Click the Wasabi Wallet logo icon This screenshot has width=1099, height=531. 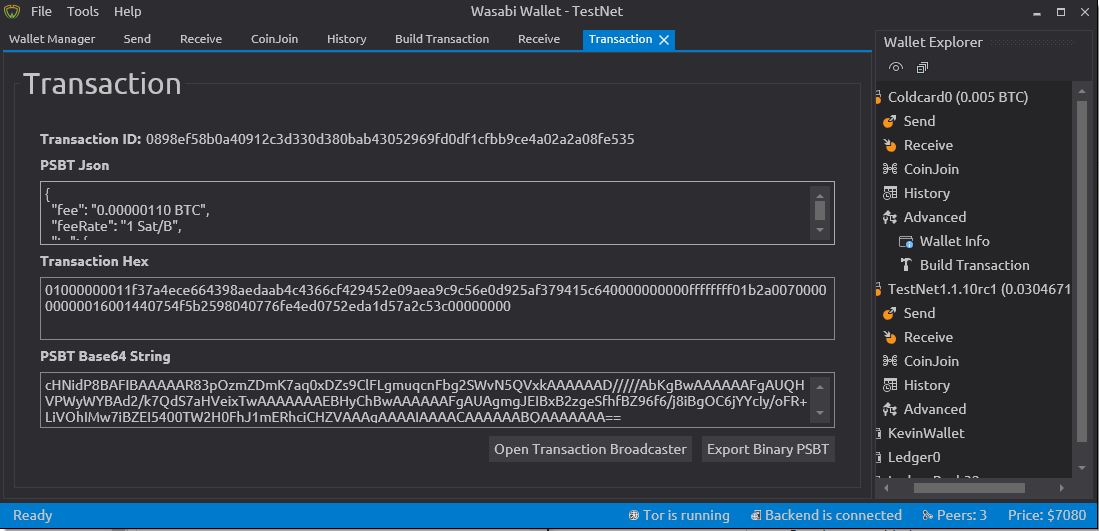pyautogui.click(x=12, y=11)
